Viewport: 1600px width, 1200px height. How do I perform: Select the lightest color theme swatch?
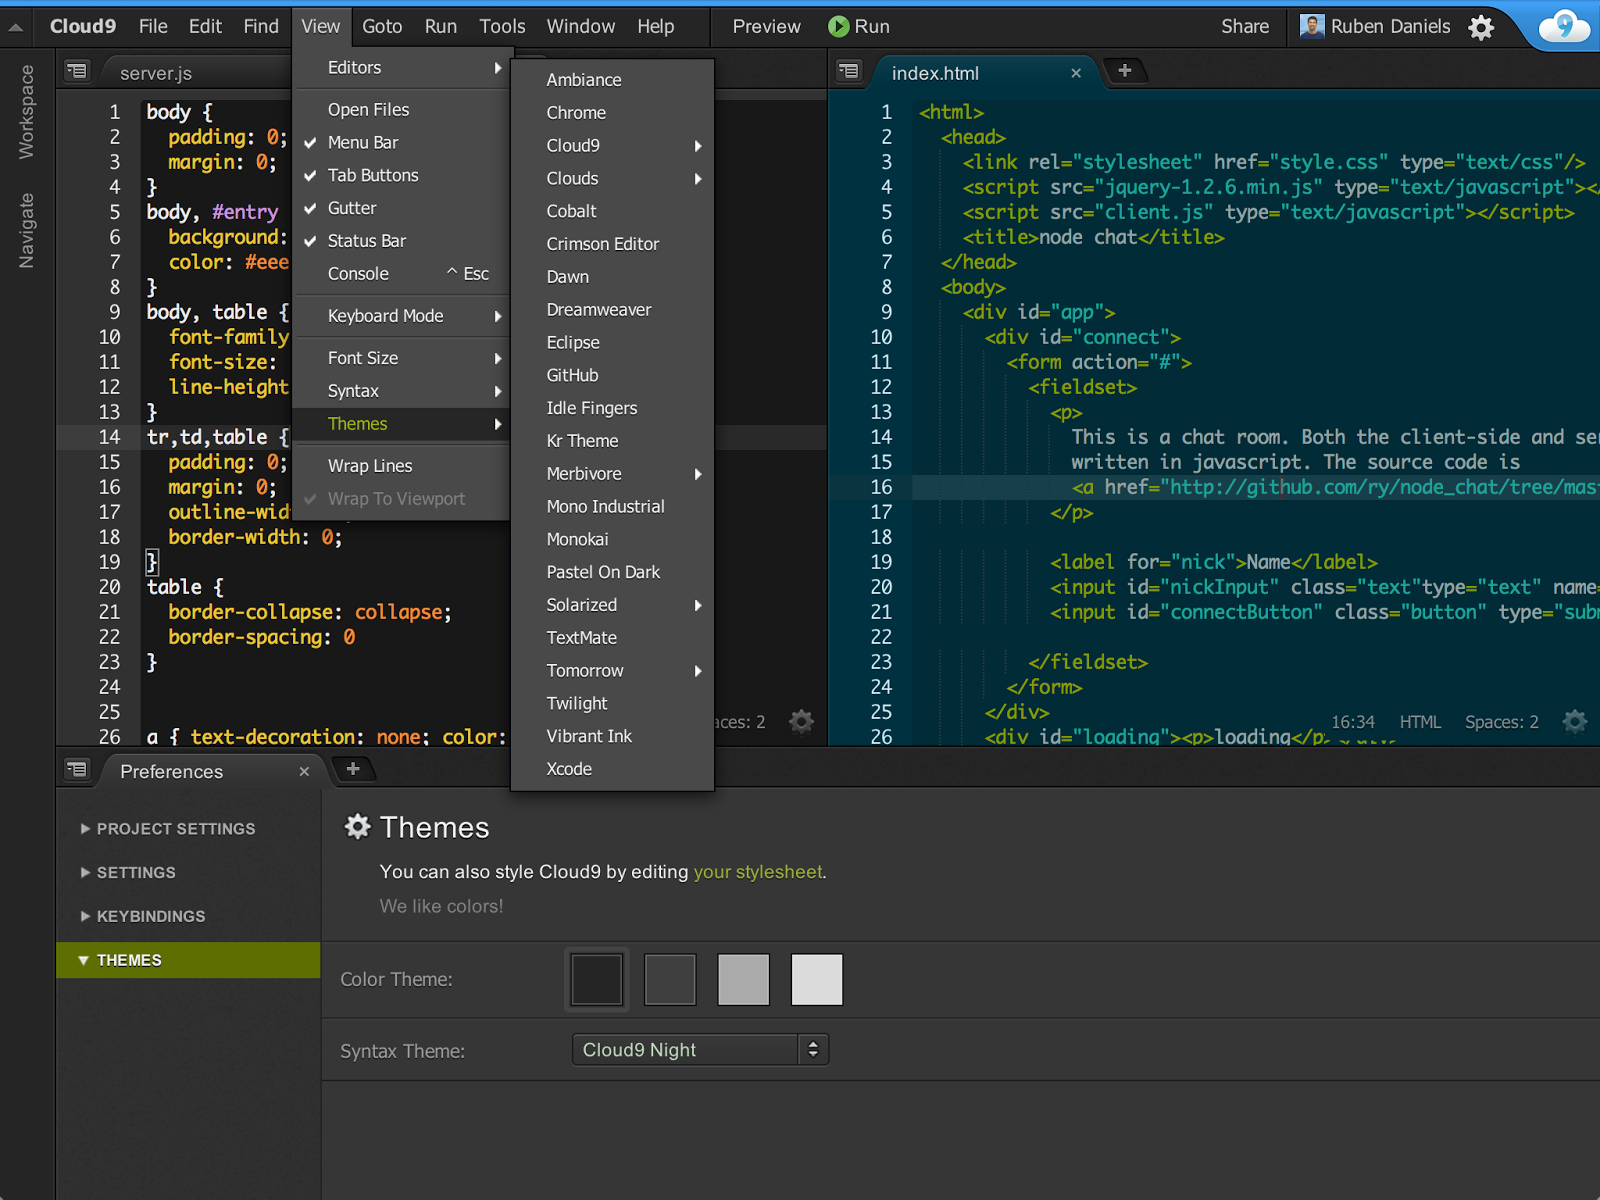click(816, 979)
